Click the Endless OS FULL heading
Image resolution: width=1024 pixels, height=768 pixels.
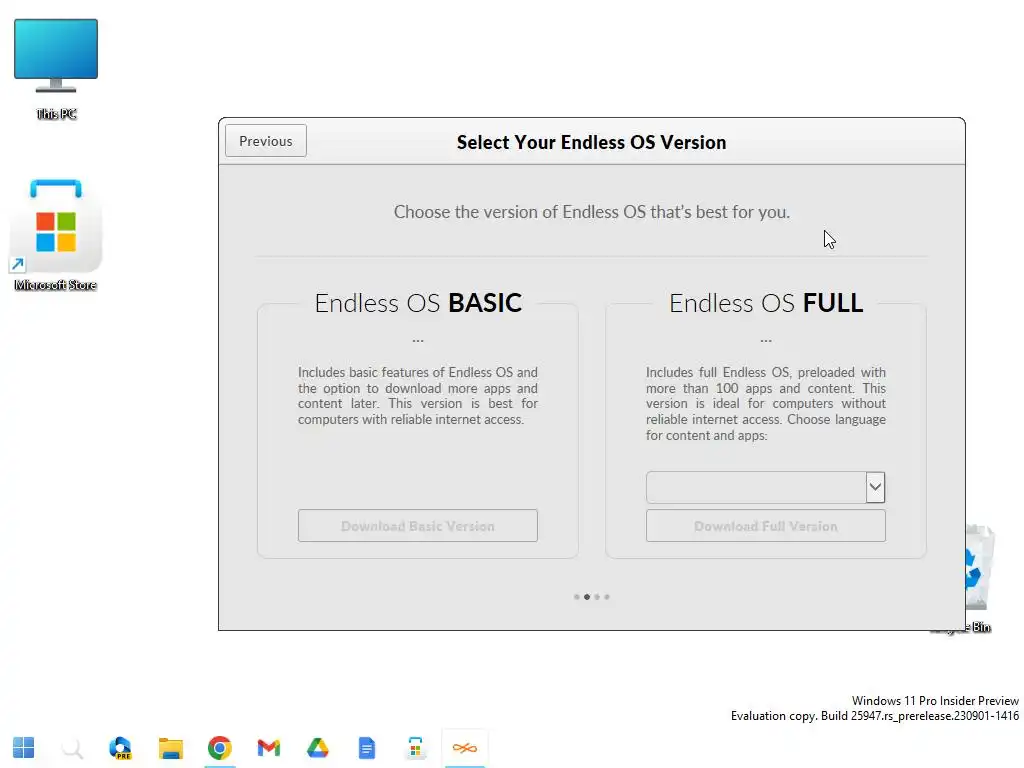(766, 303)
